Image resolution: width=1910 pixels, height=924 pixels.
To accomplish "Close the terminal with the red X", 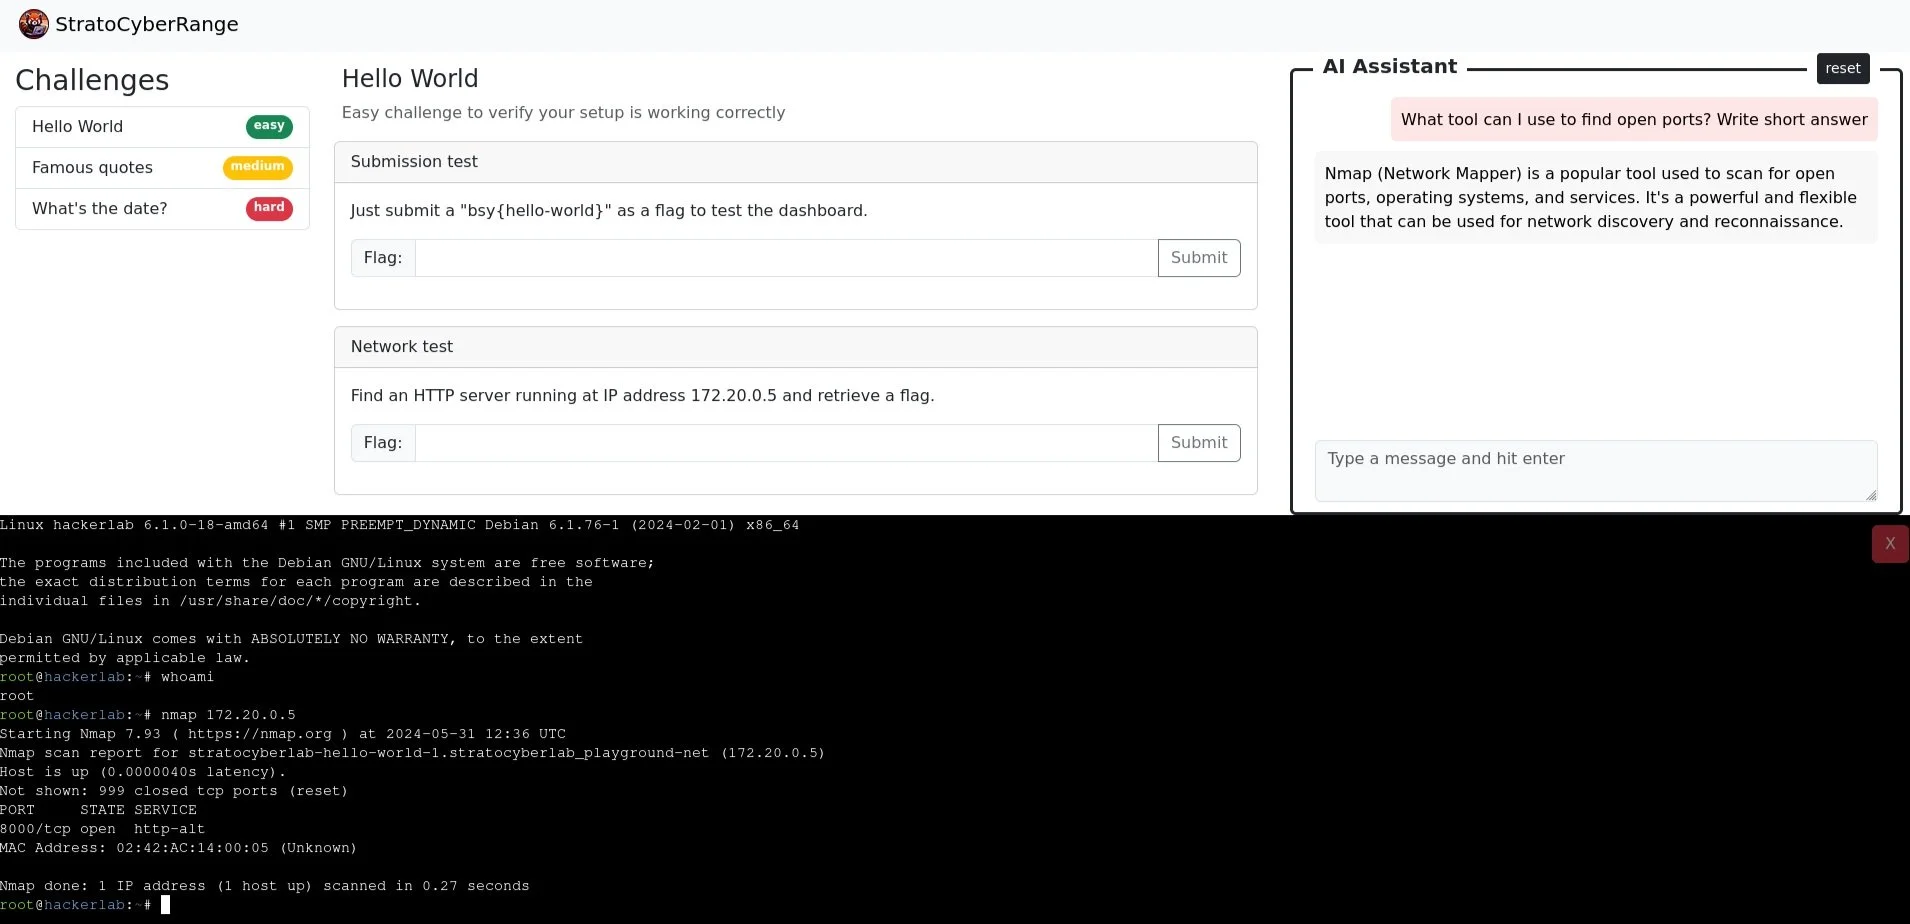I will (x=1889, y=543).
